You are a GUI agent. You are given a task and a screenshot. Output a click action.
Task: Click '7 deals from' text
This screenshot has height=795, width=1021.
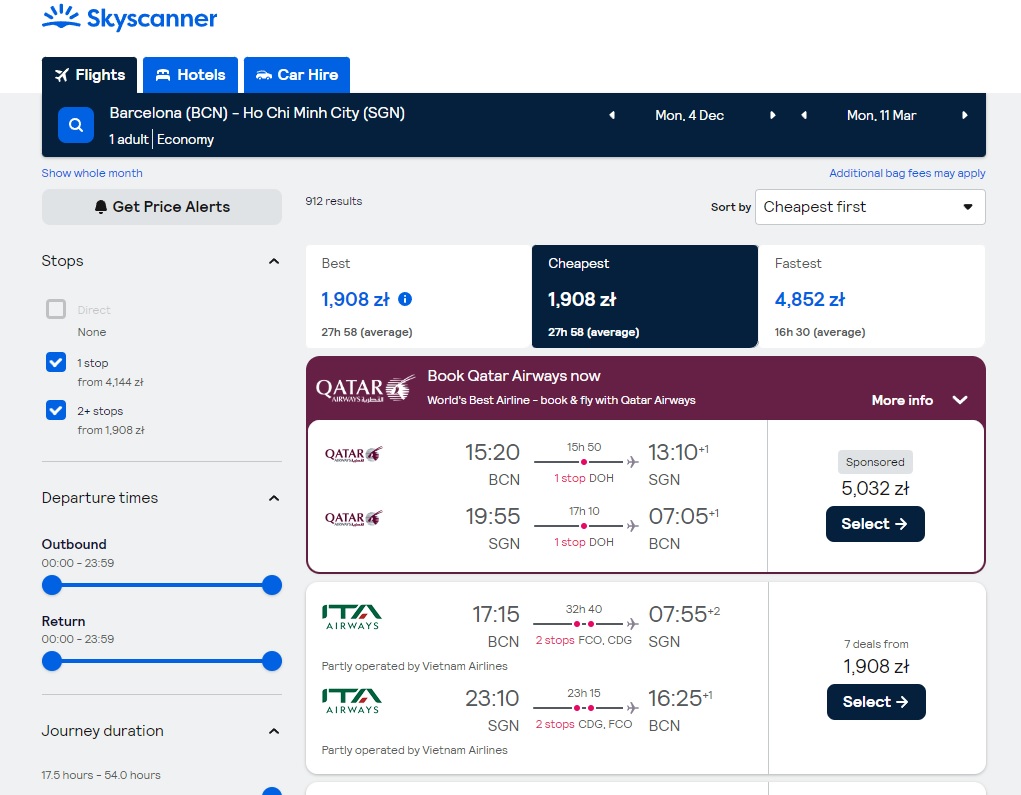876,644
